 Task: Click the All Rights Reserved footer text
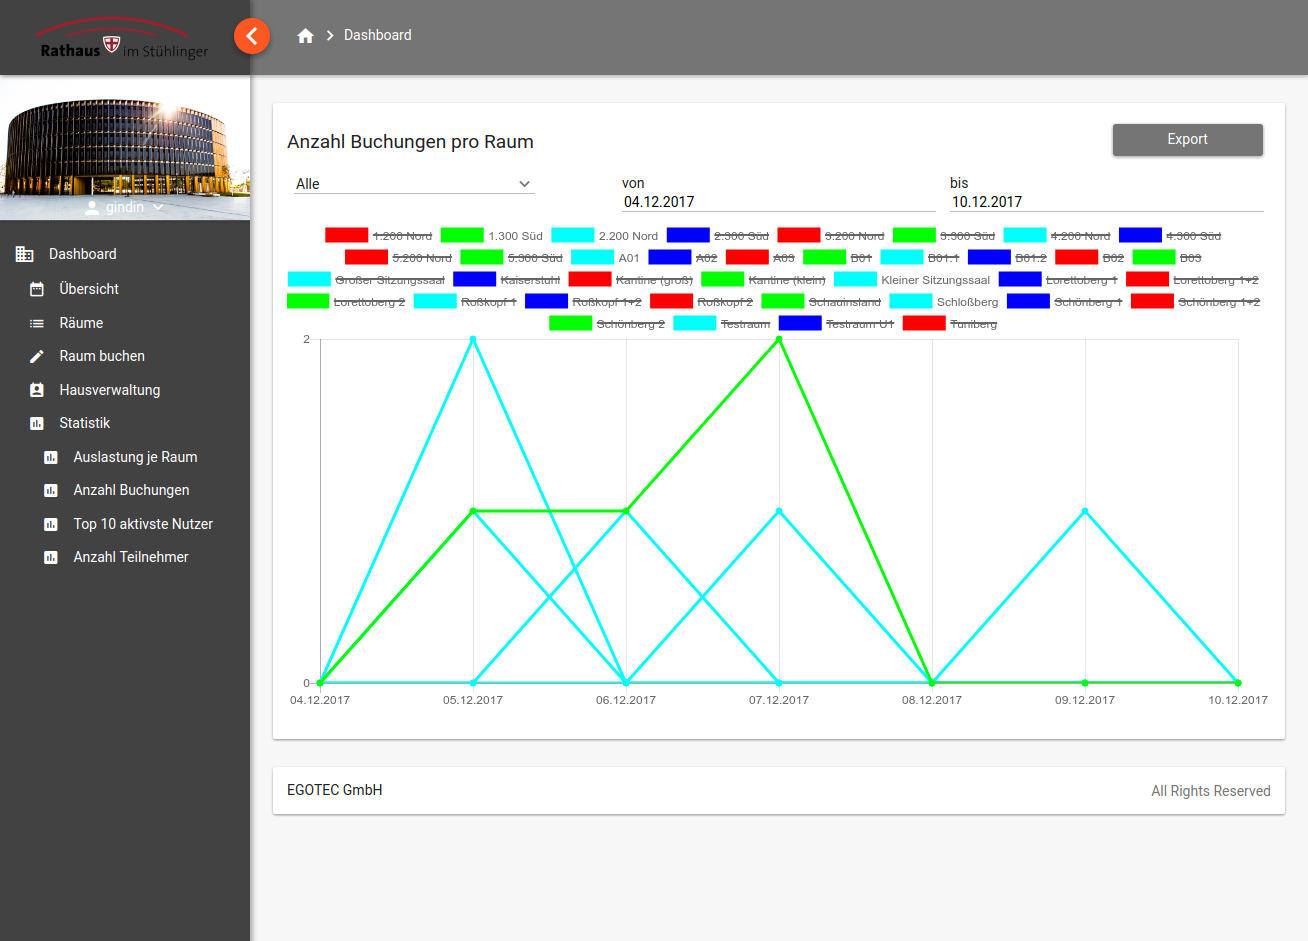click(x=1211, y=791)
